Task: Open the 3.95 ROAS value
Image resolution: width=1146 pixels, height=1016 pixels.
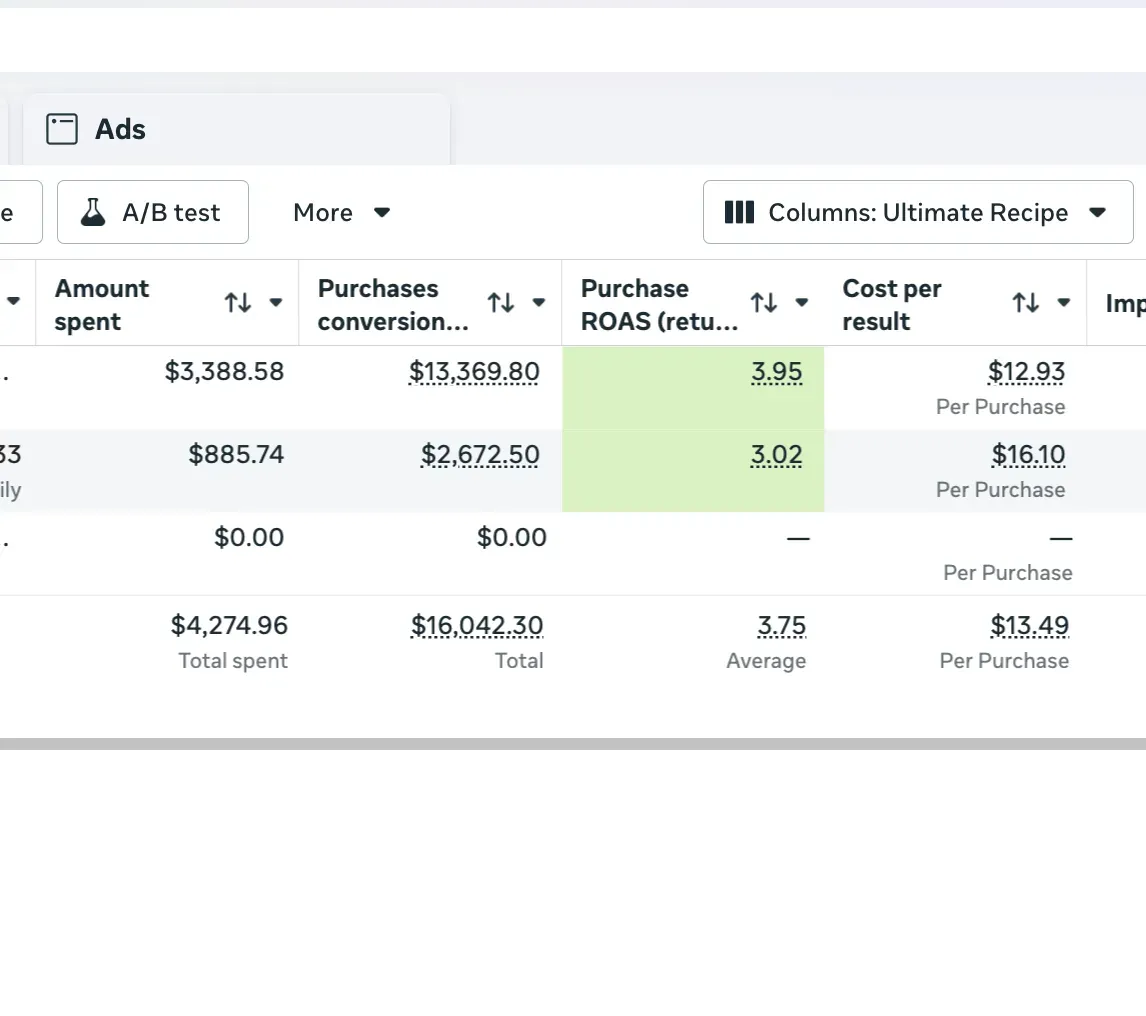Action: (776, 371)
